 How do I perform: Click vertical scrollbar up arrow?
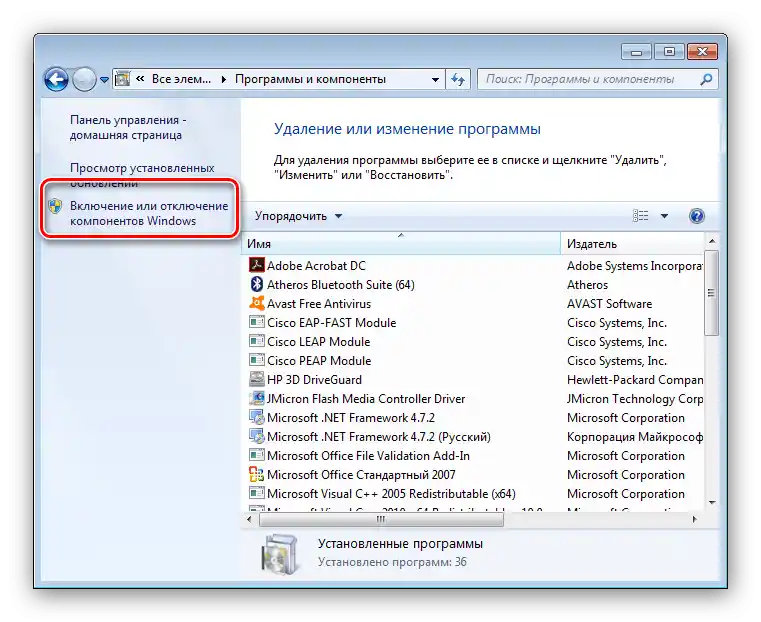click(x=711, y=241)
